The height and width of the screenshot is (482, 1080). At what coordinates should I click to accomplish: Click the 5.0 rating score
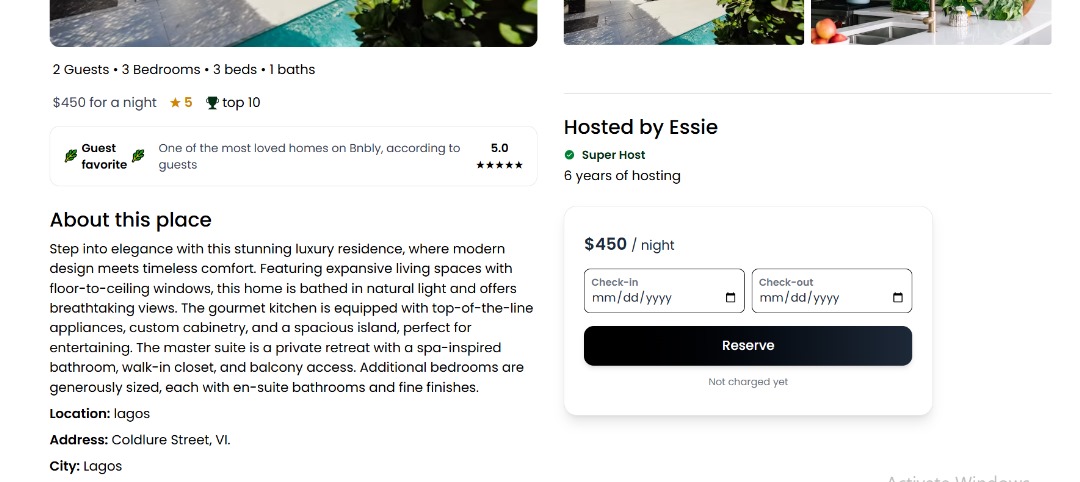click(x=499, y=148)
